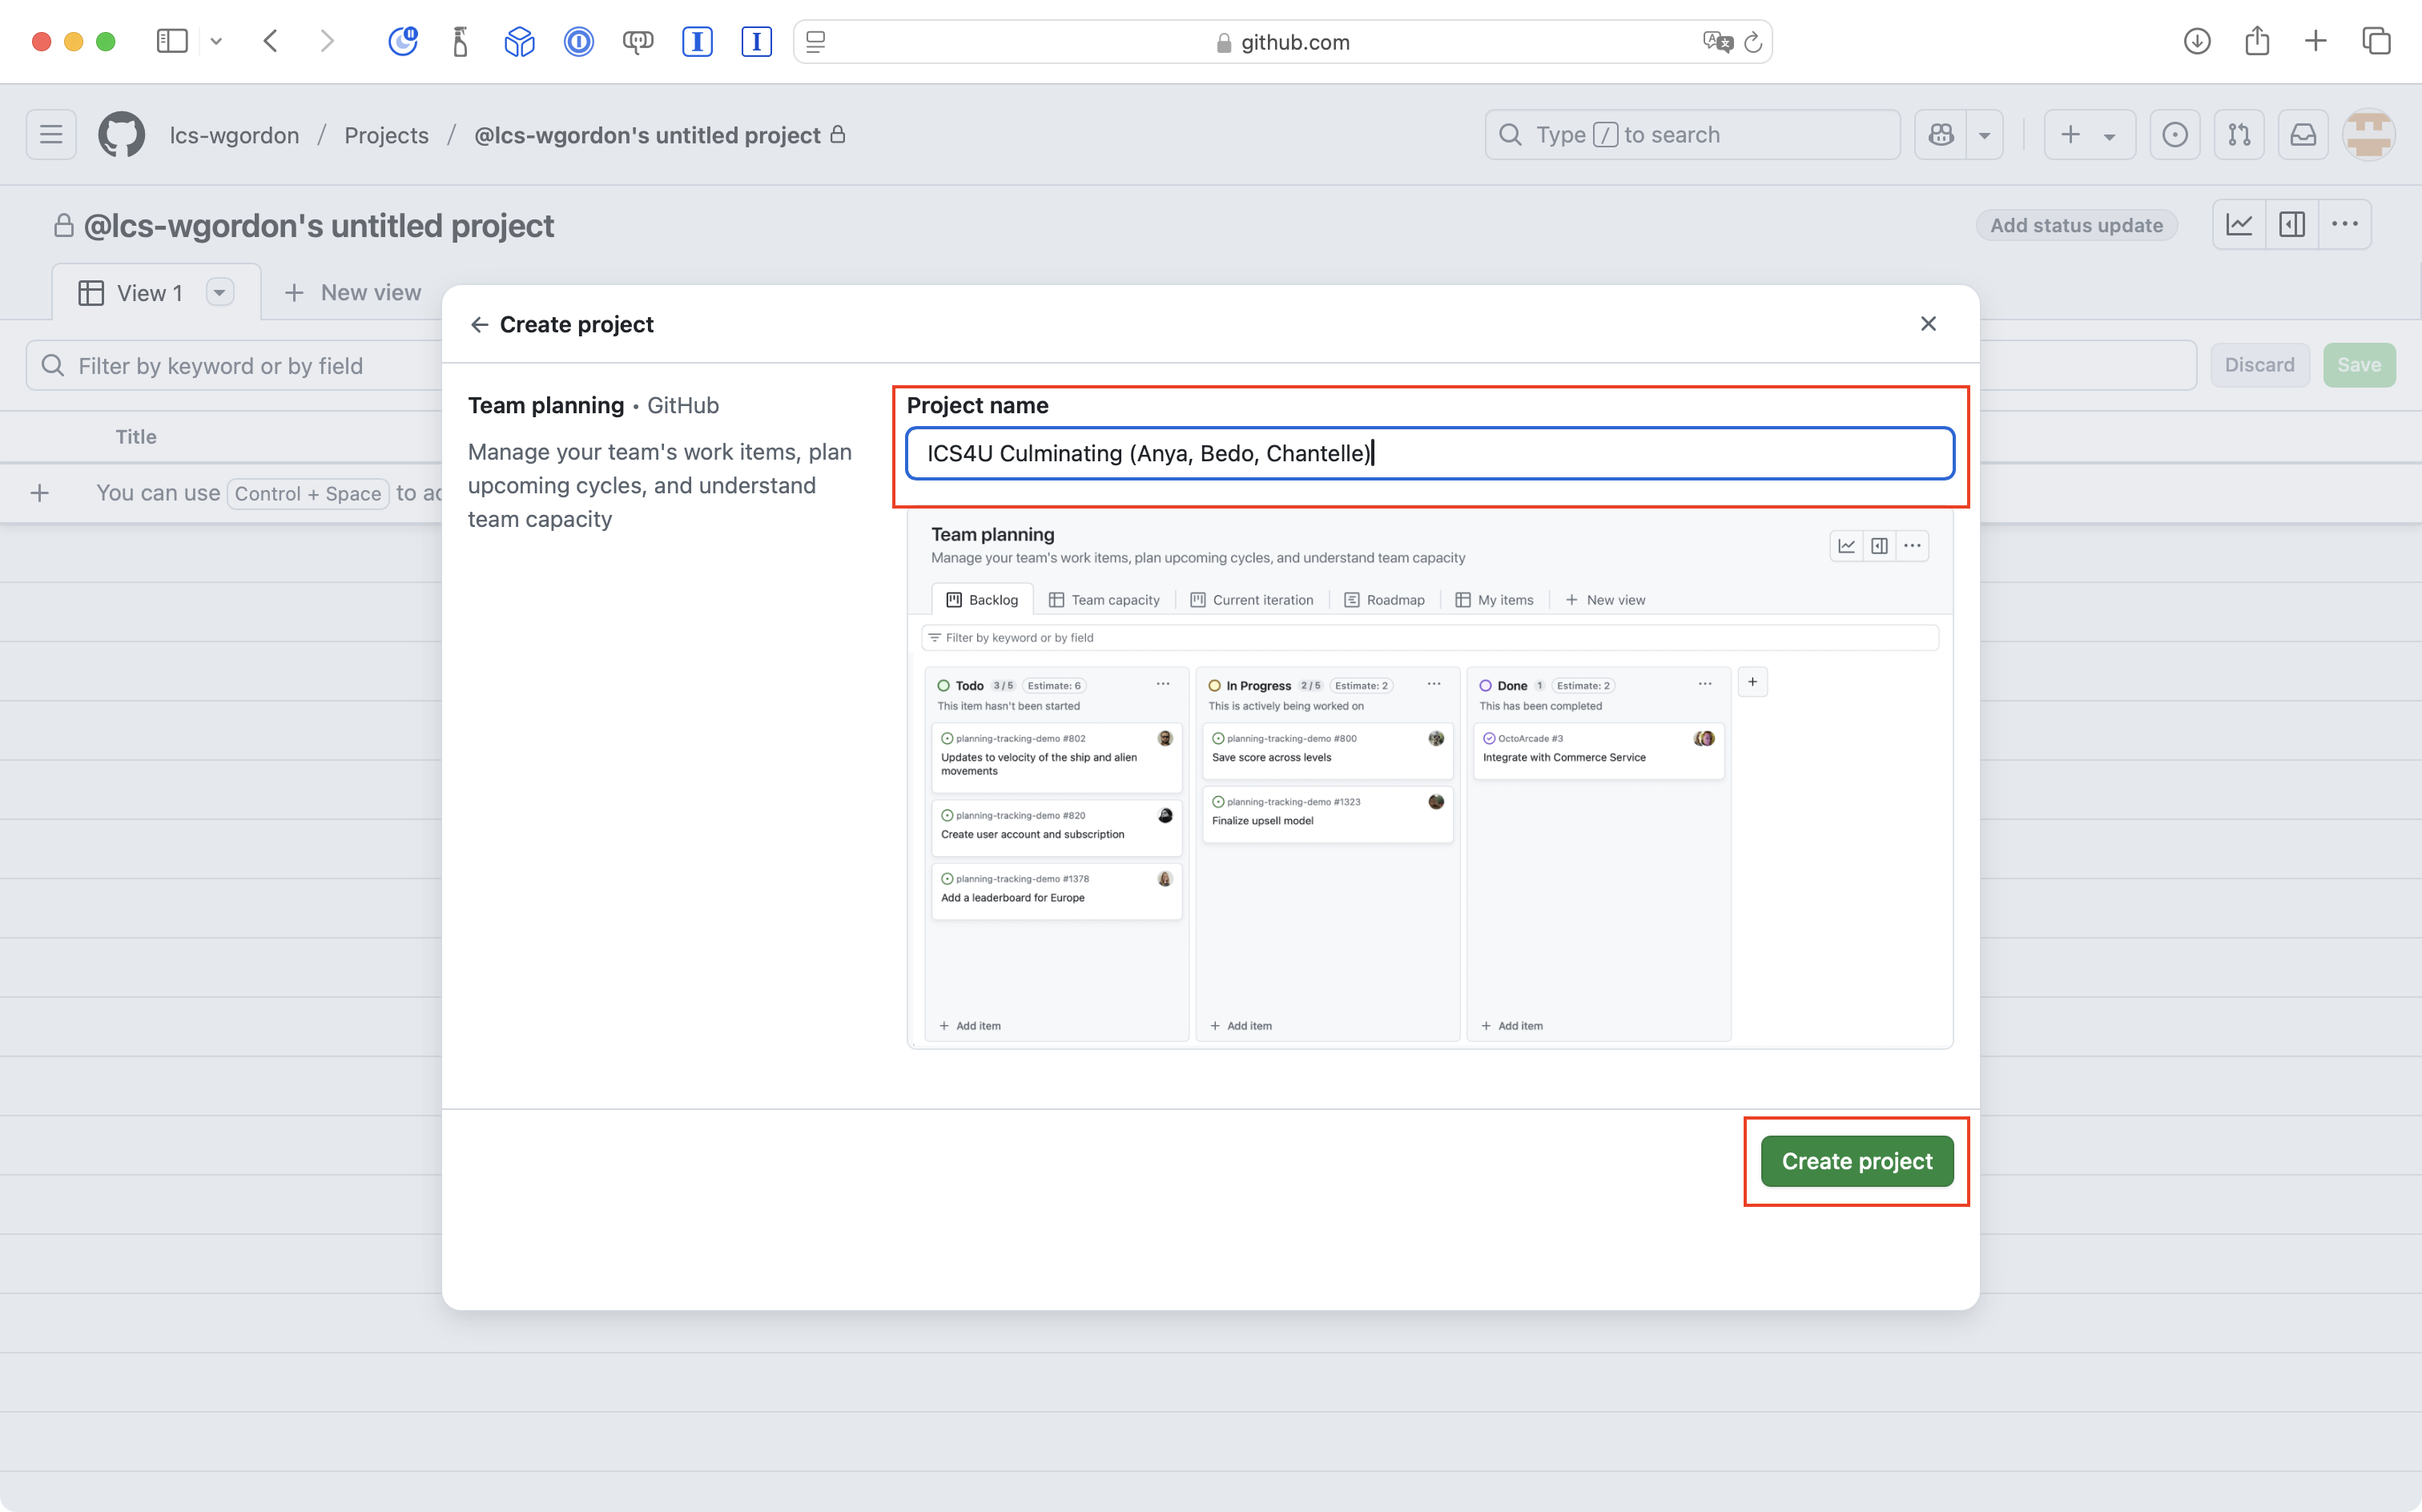This screenshot has height=1512, width=2422.
Task: Open project Insights chart icon
Action: pos(2239,225)
